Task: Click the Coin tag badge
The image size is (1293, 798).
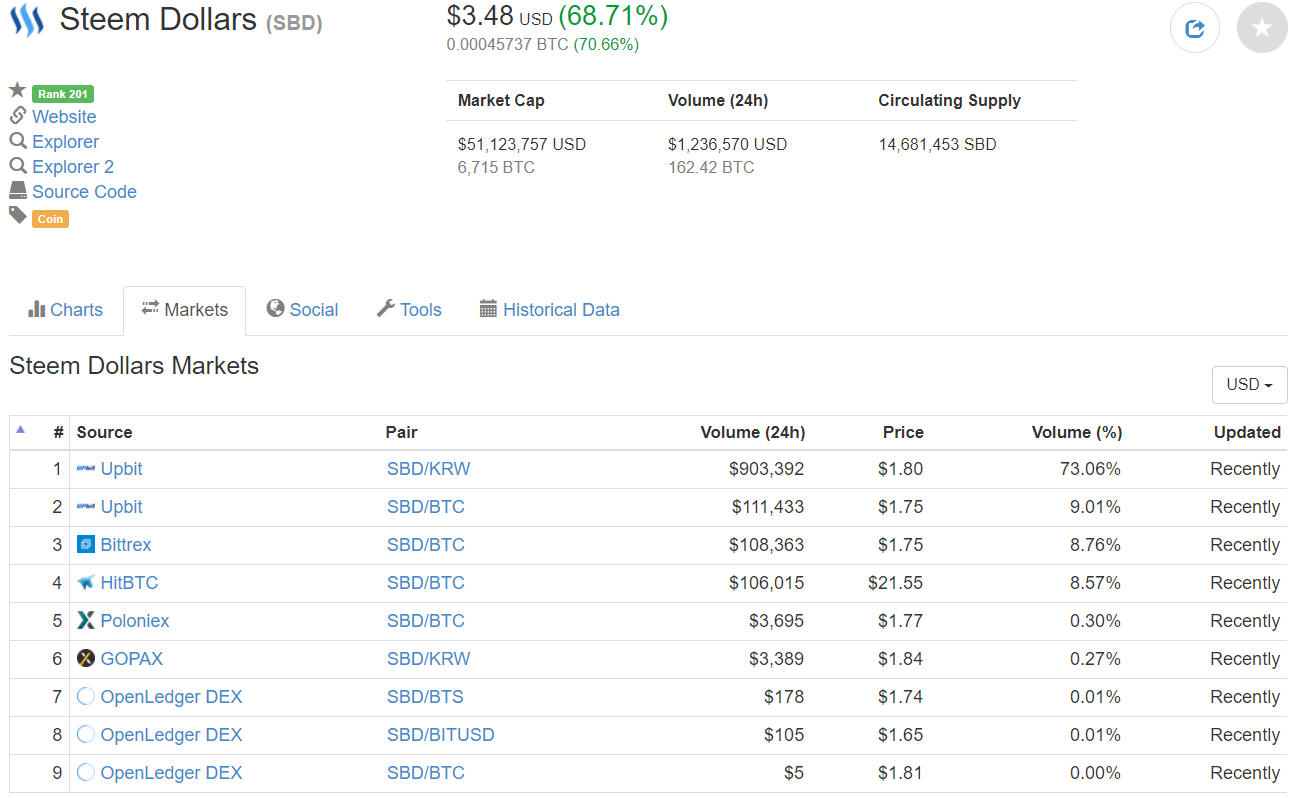Action: pos(50,219)
